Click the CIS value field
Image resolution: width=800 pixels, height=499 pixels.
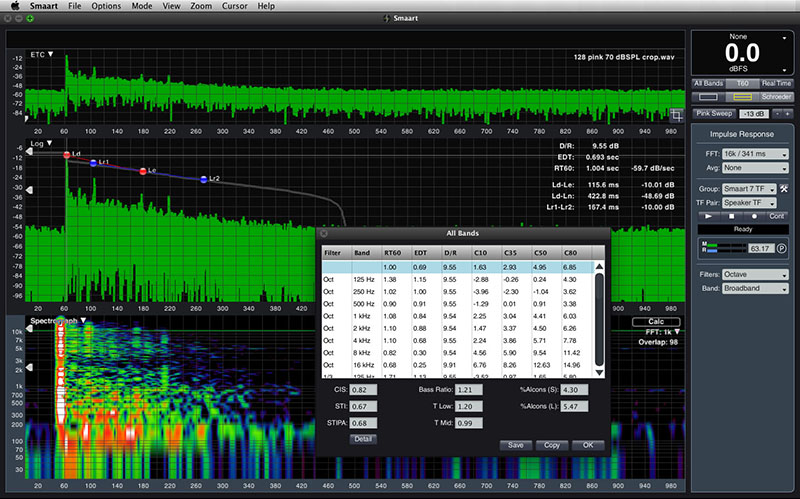click(363, 390)
